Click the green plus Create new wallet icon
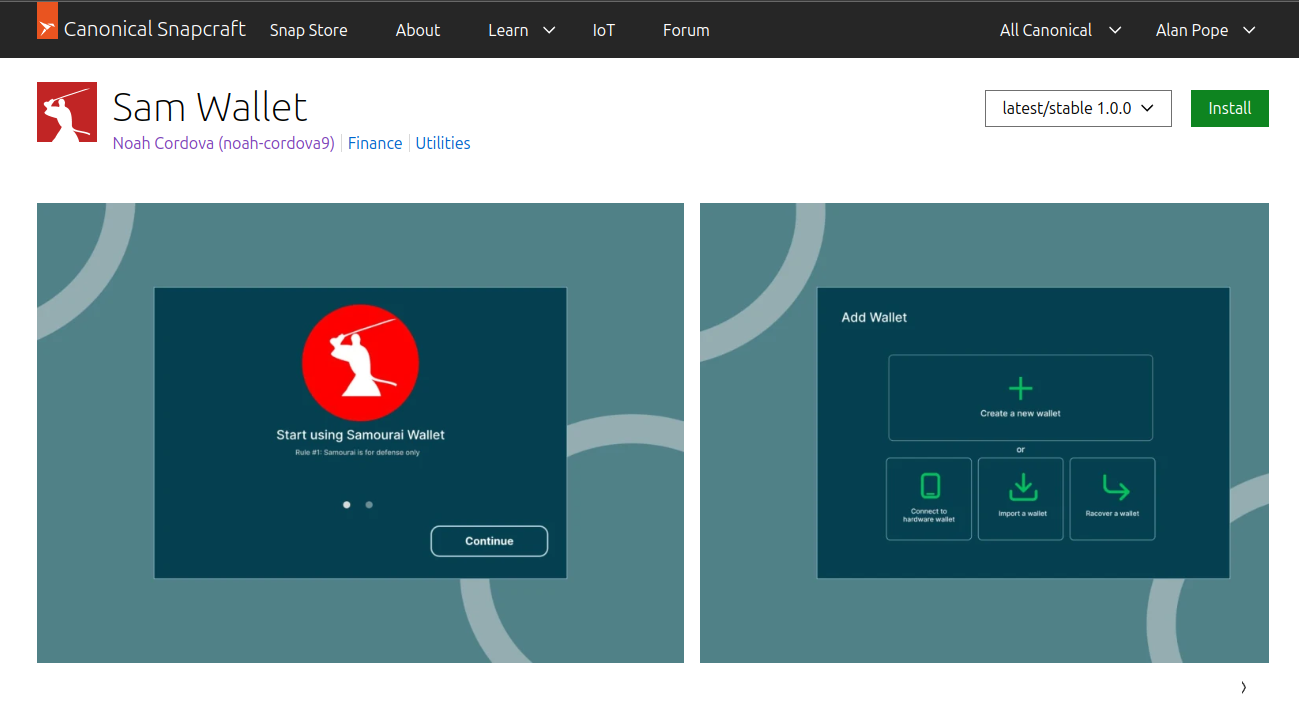This screenshot has height=717, width=1299. pyautogui.click(x=1020, y=388)
